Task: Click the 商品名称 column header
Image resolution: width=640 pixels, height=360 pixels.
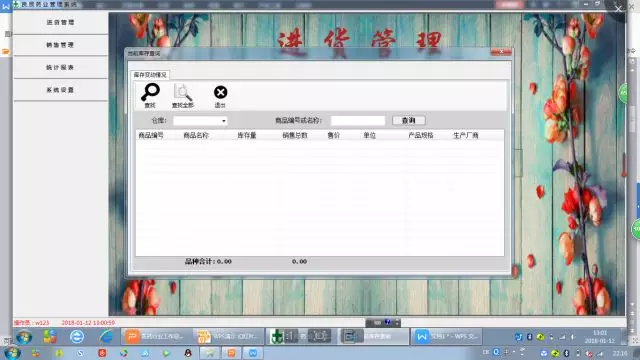Action: (196, 135)
